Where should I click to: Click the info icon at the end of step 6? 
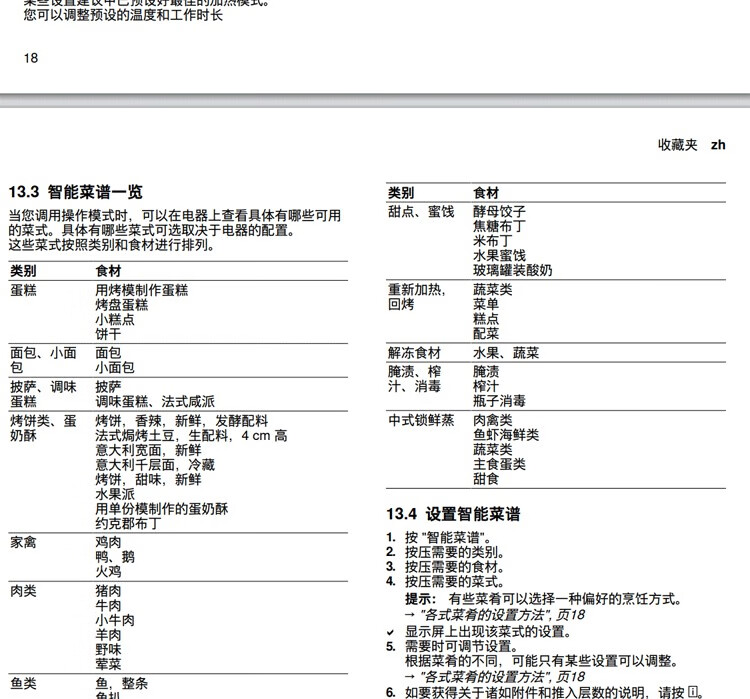coord(693,692)
